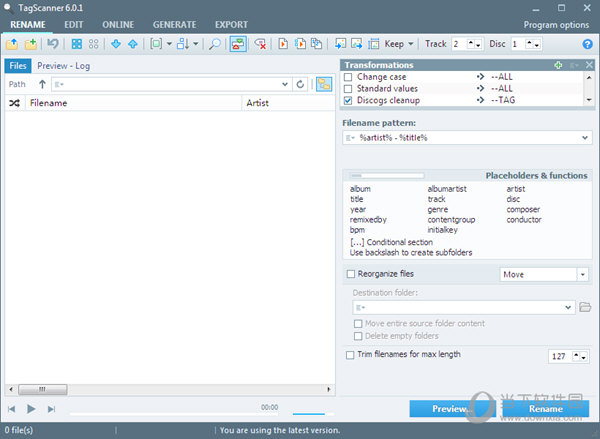Check Delete empty folders option
The width and height of the screenshot is (600, 439).
click(358, 336)
